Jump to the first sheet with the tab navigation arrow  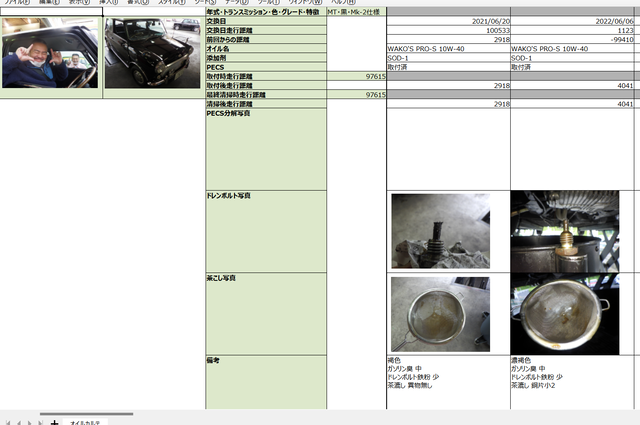[x=8, y=423]
